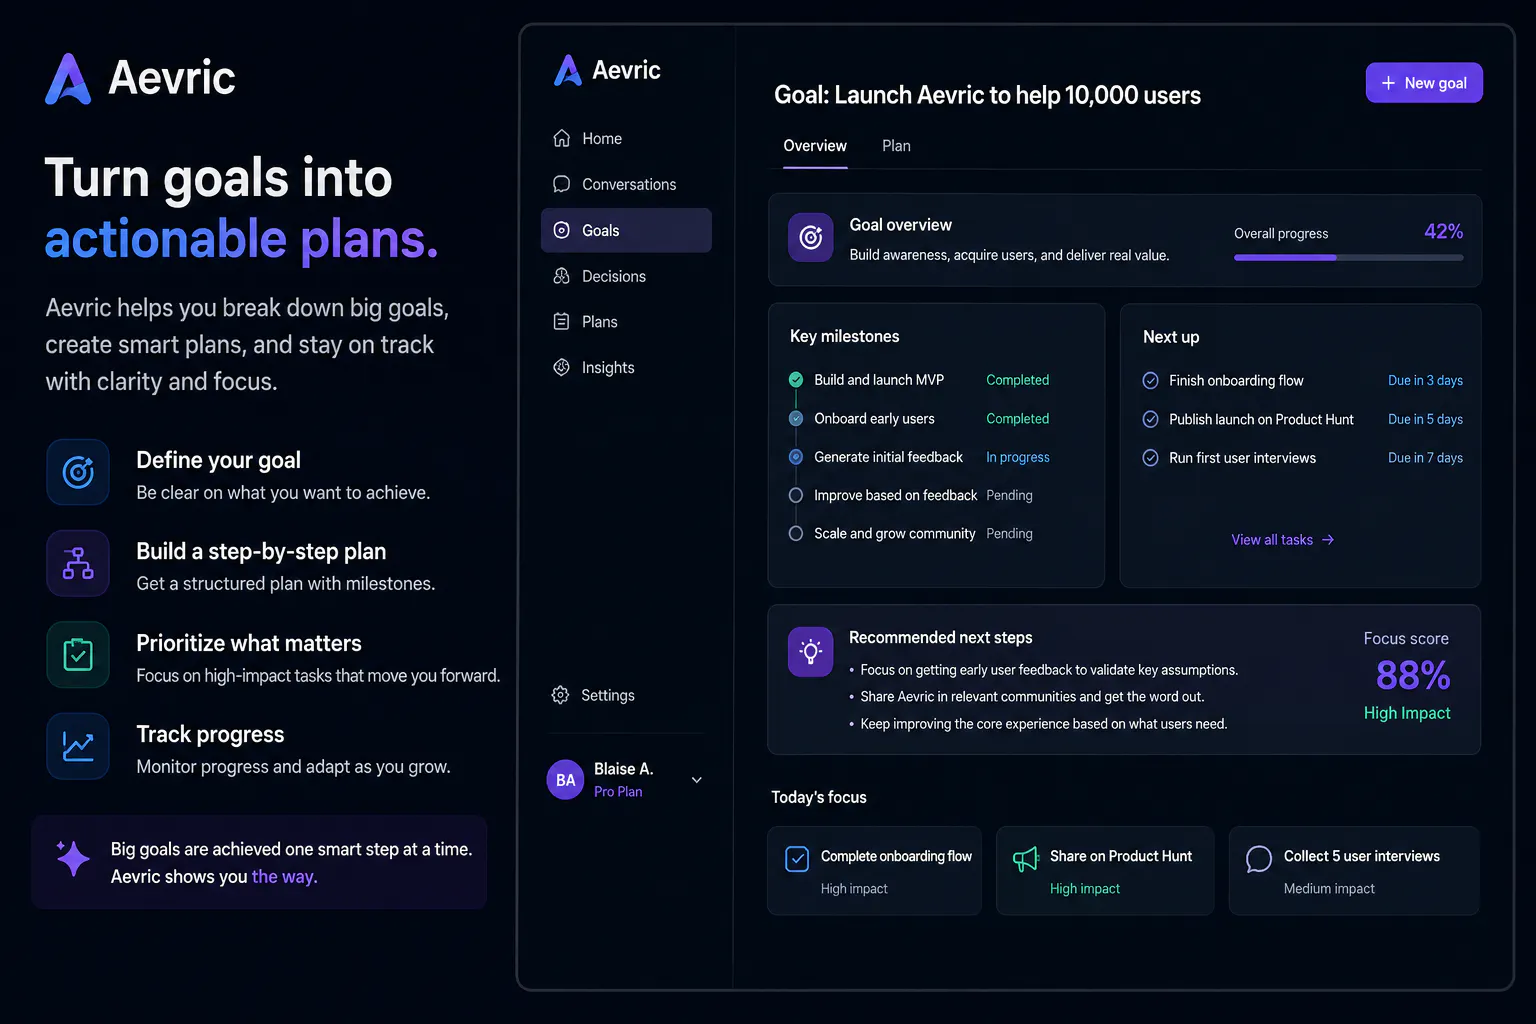
Task: Toggle Complete onboarding flow checkbox in Today's focus
Action: [797, 859]
